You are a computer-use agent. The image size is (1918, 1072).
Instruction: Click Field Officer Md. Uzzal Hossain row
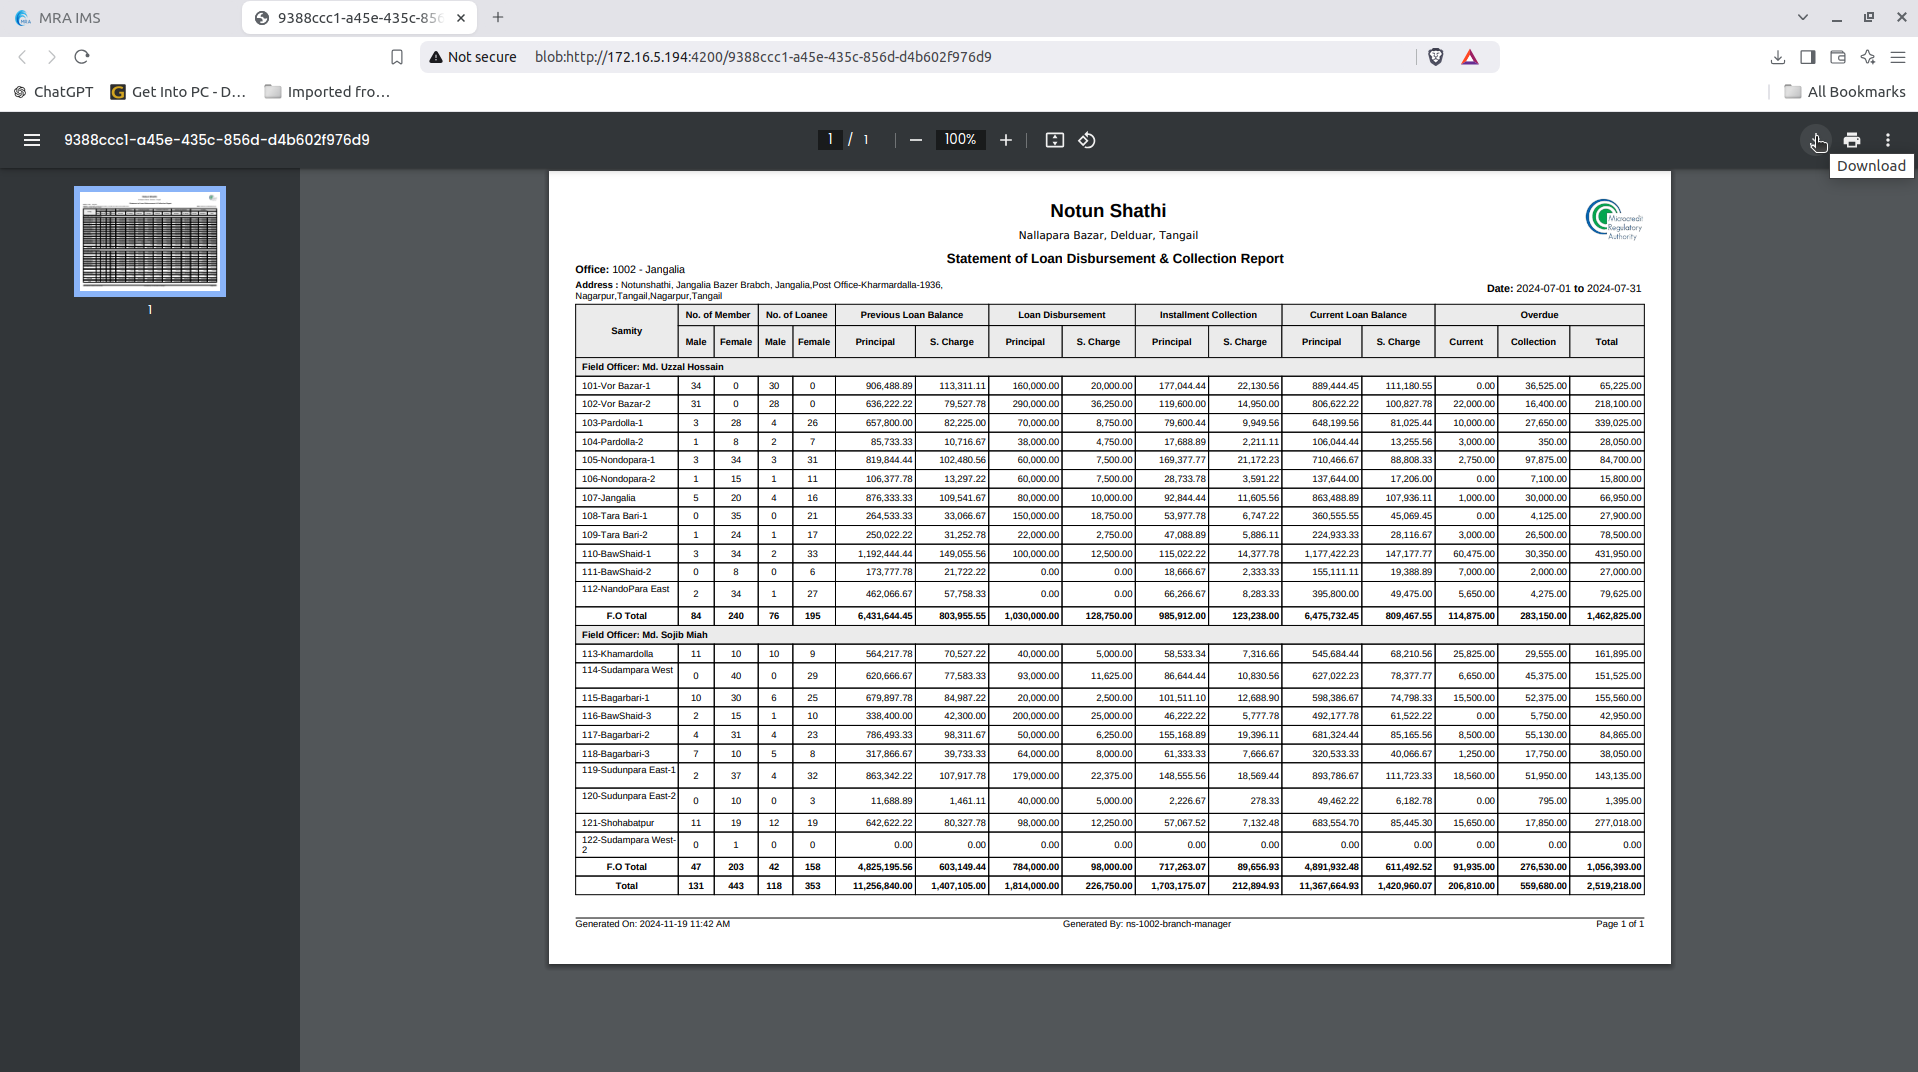1109,367
